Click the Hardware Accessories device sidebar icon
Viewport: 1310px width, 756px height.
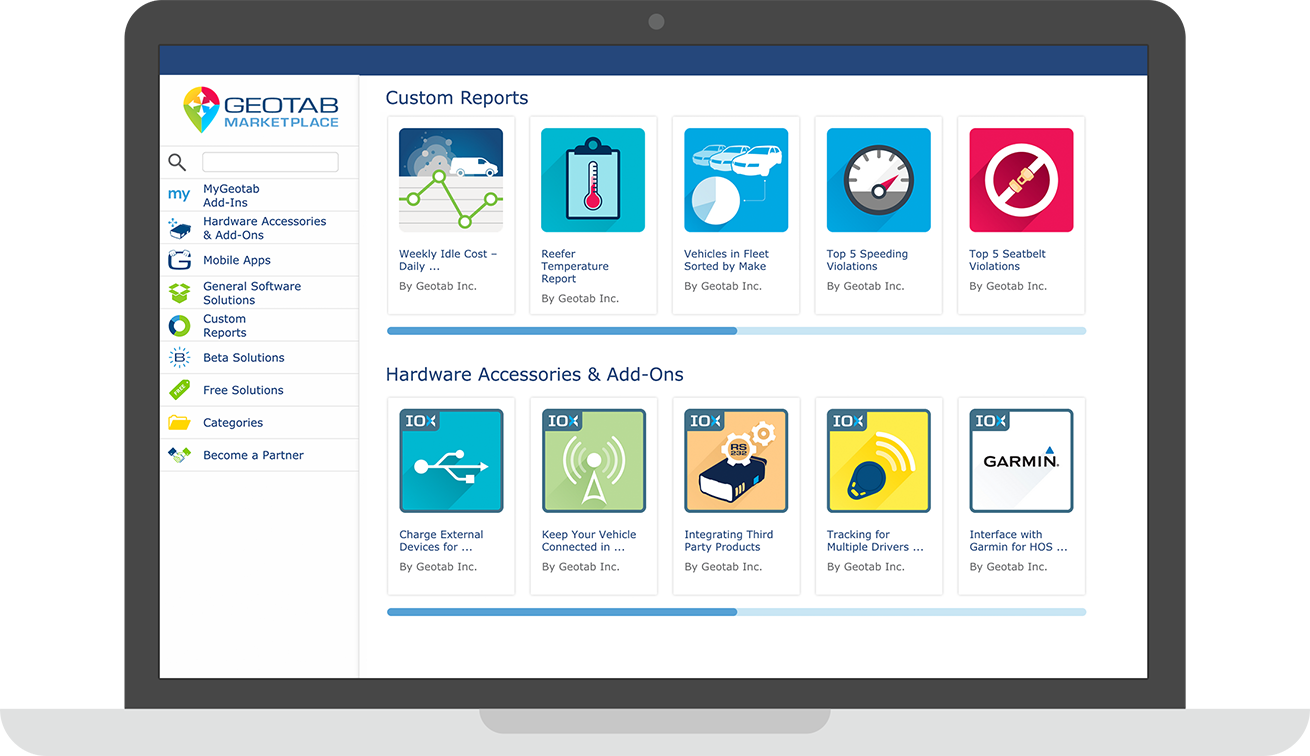coord(179,228)
